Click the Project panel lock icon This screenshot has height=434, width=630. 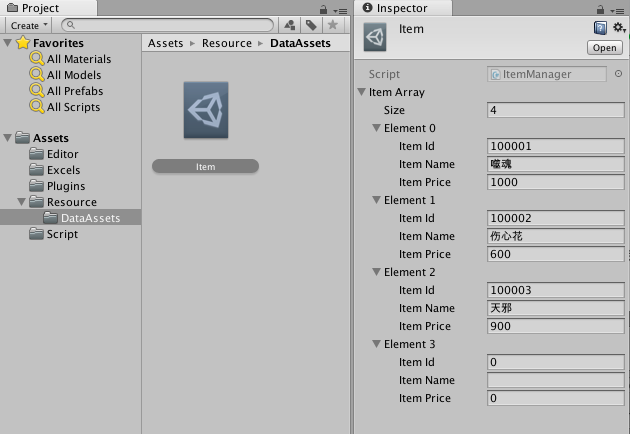pos(323,10)
